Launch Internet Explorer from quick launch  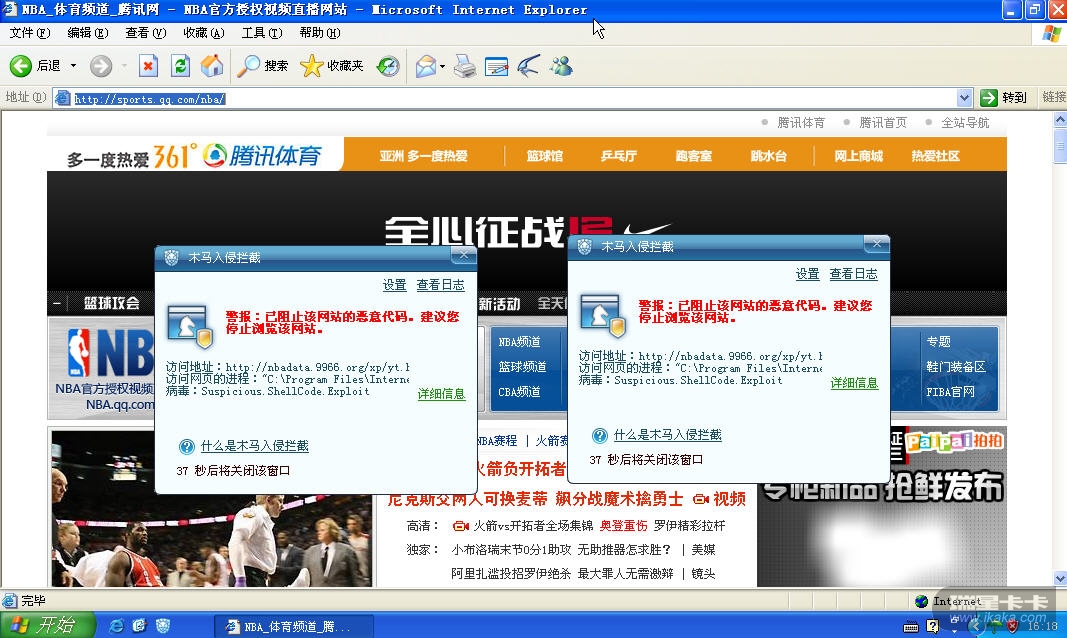[x=116, y=626]
